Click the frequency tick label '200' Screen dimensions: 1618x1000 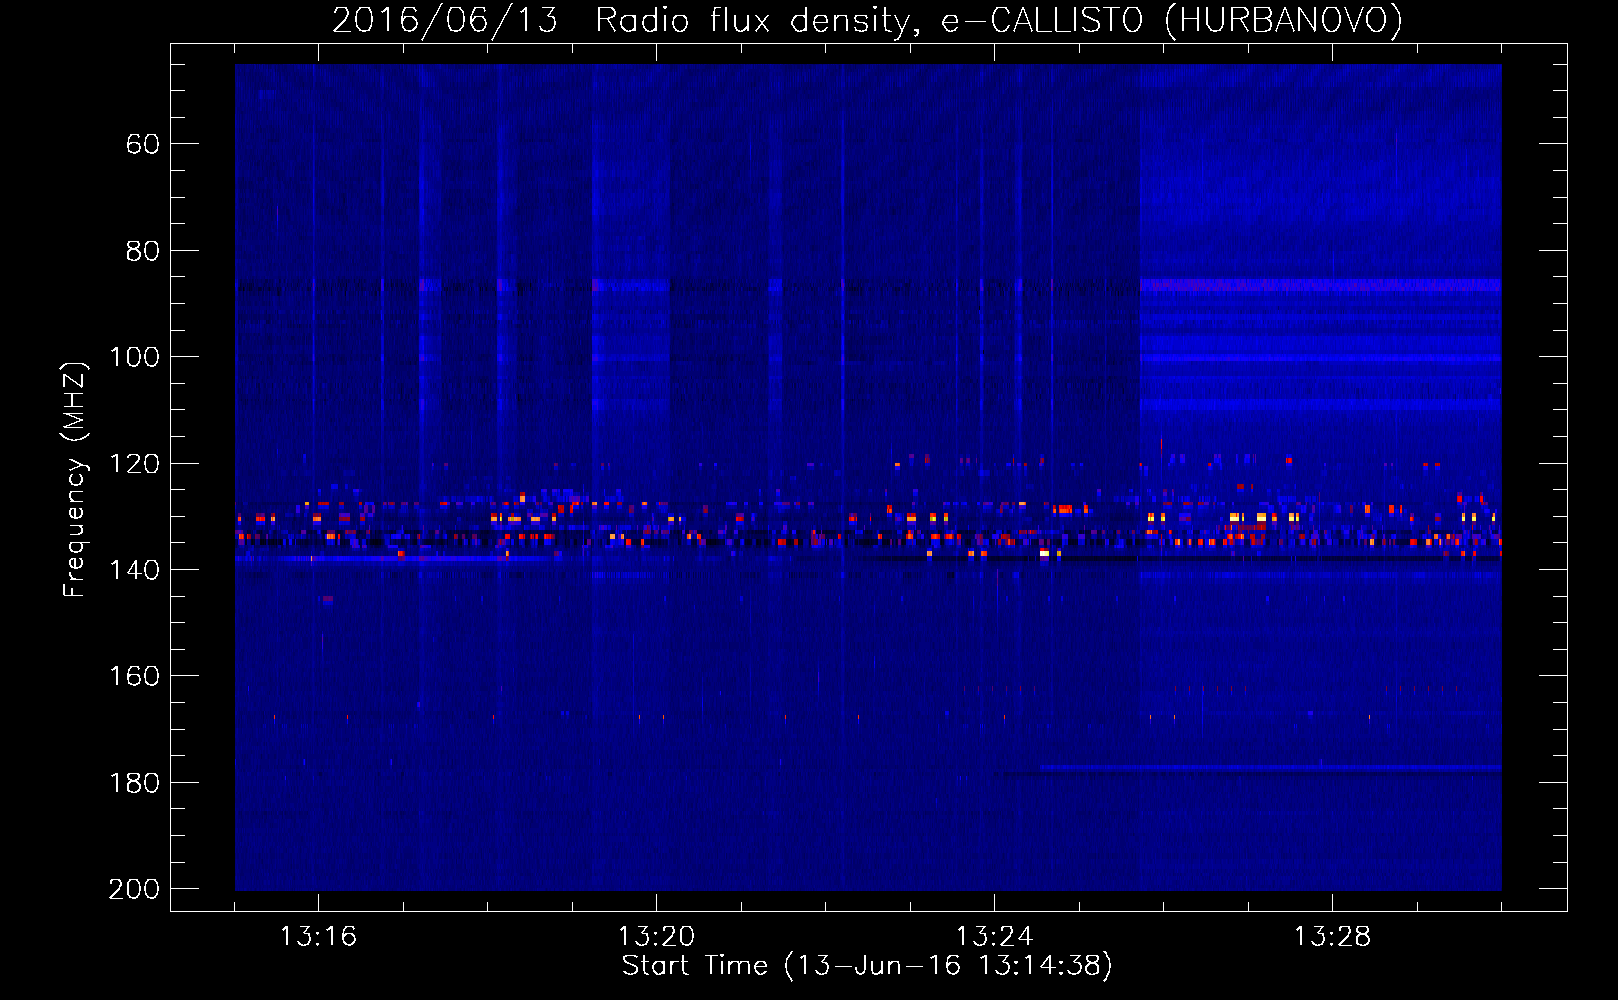coord(135,889)
